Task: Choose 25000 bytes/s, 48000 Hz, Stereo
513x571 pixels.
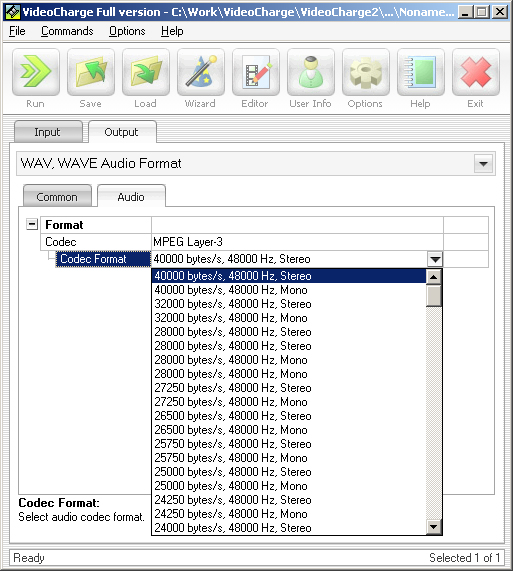Action: pos(289,472)
